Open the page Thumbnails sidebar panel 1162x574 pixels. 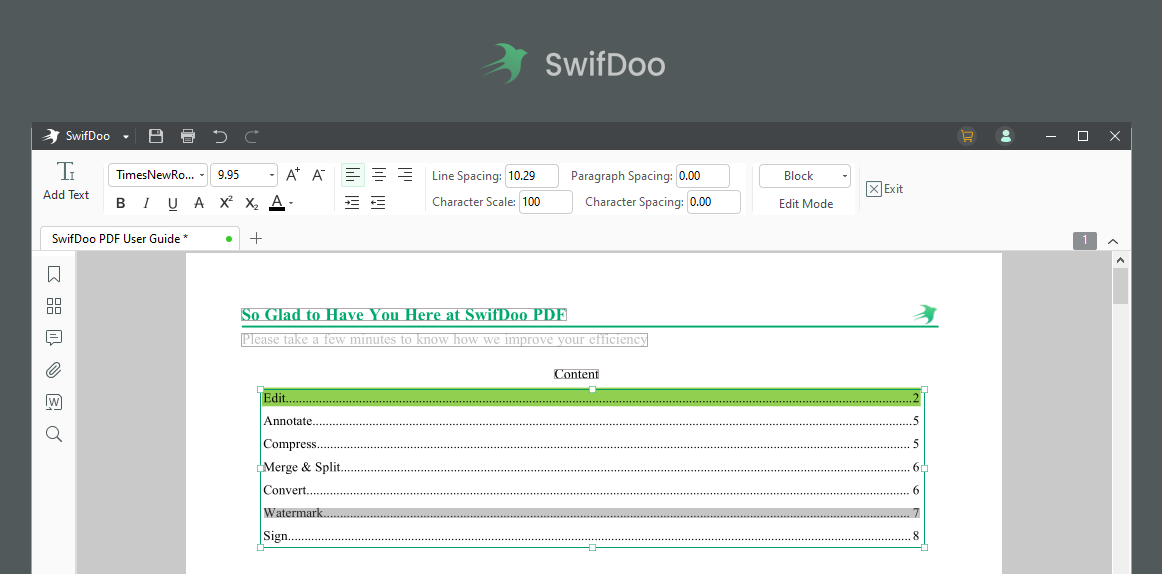tap(53, 307)
